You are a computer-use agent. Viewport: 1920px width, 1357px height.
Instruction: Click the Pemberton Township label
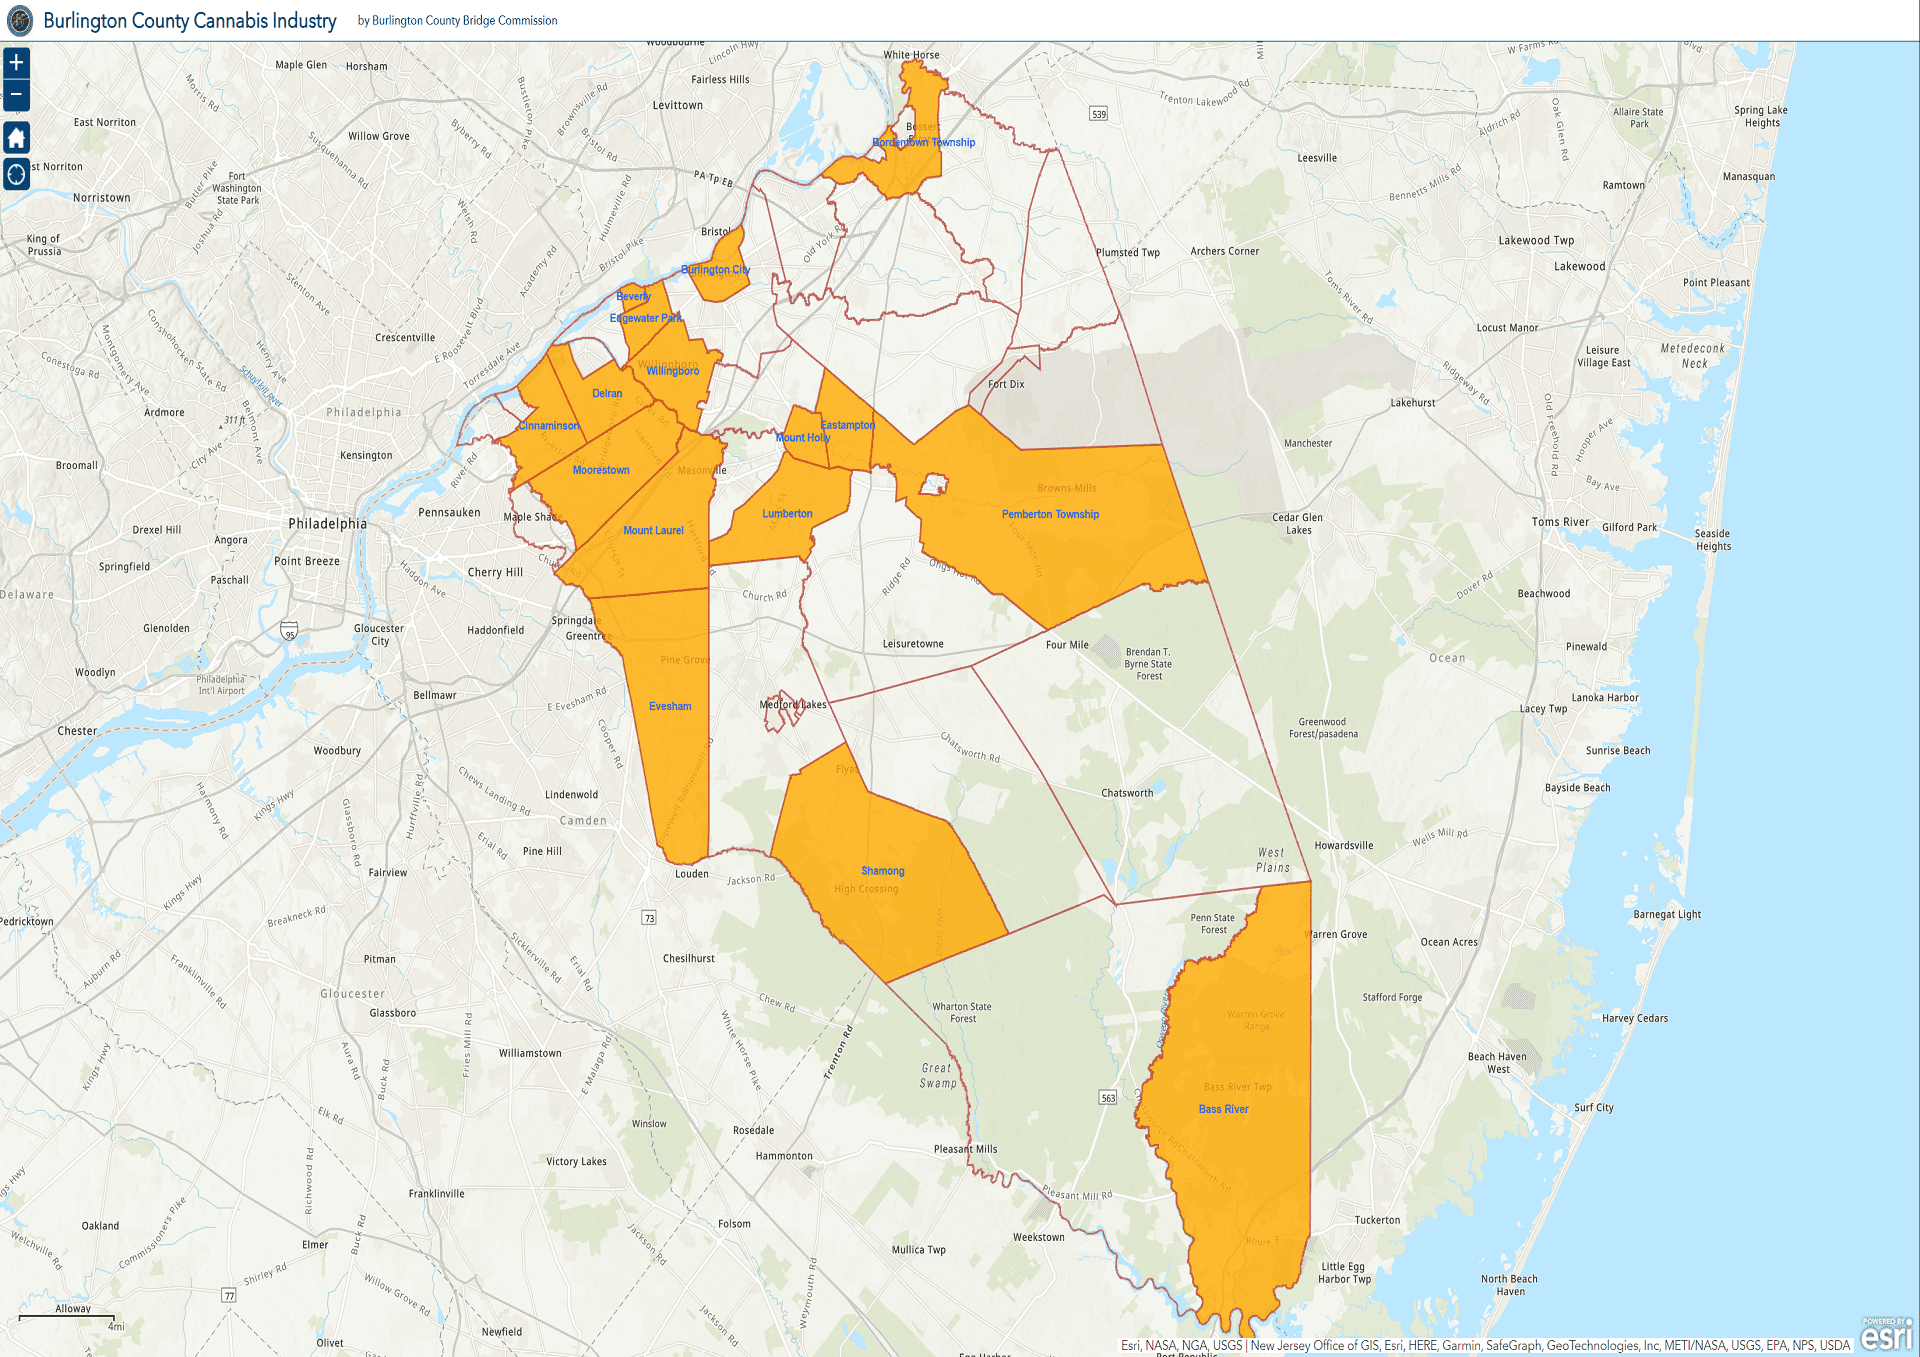coord(1050,514)
